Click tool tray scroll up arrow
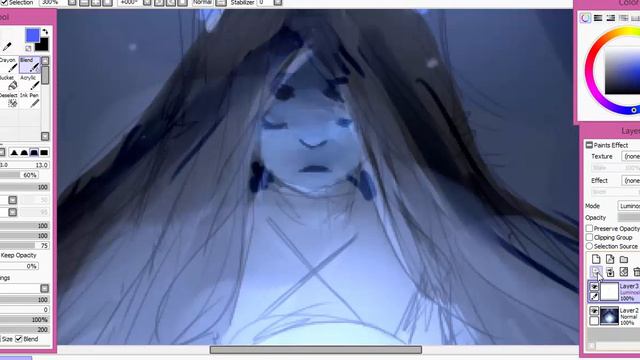This screenshot has width=640, height=360. 45,61
